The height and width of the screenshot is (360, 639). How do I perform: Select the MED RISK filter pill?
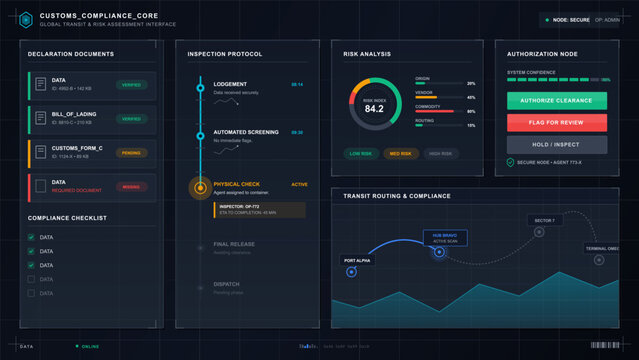tap(401, 154)
